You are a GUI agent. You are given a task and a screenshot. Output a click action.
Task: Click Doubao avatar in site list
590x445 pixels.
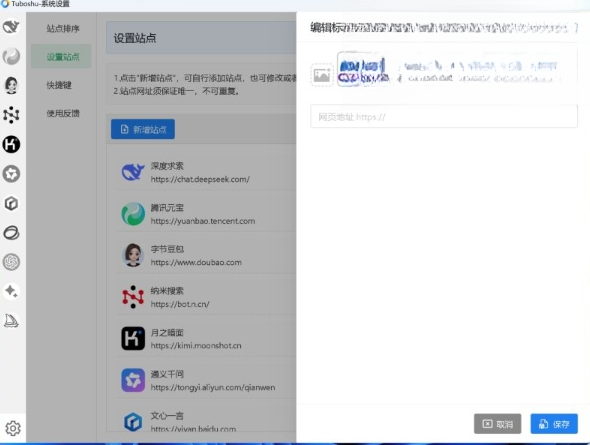tap(133, 255)
